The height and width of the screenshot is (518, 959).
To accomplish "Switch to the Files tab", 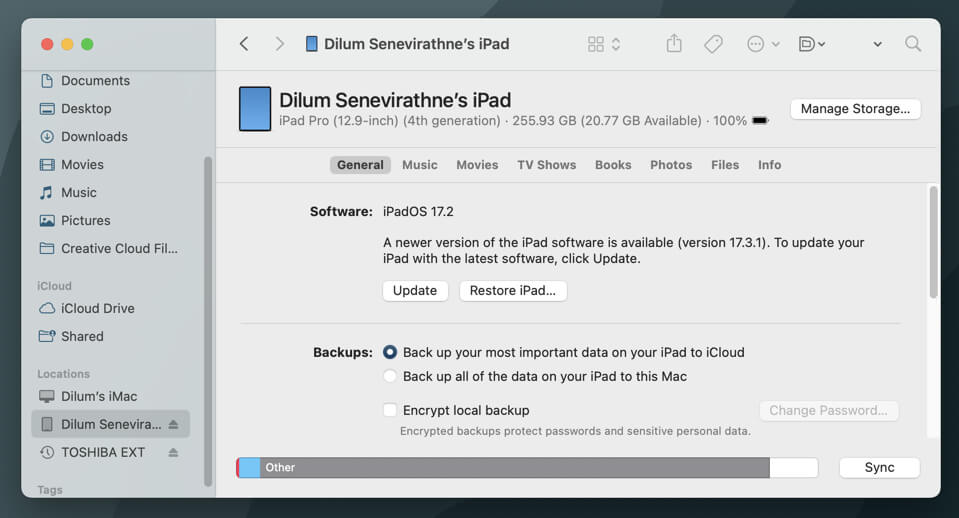I will click(x=725, y=165).
